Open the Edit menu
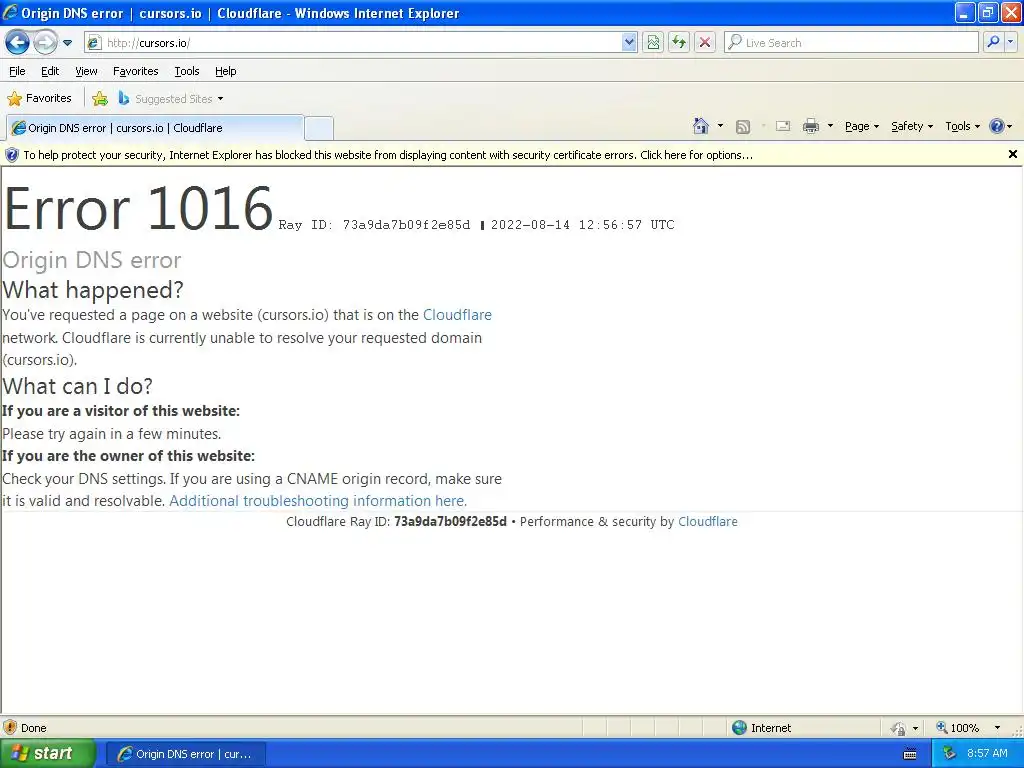Image resolution: width=1024 pixels, height=768 pixels. click(50, 71)
